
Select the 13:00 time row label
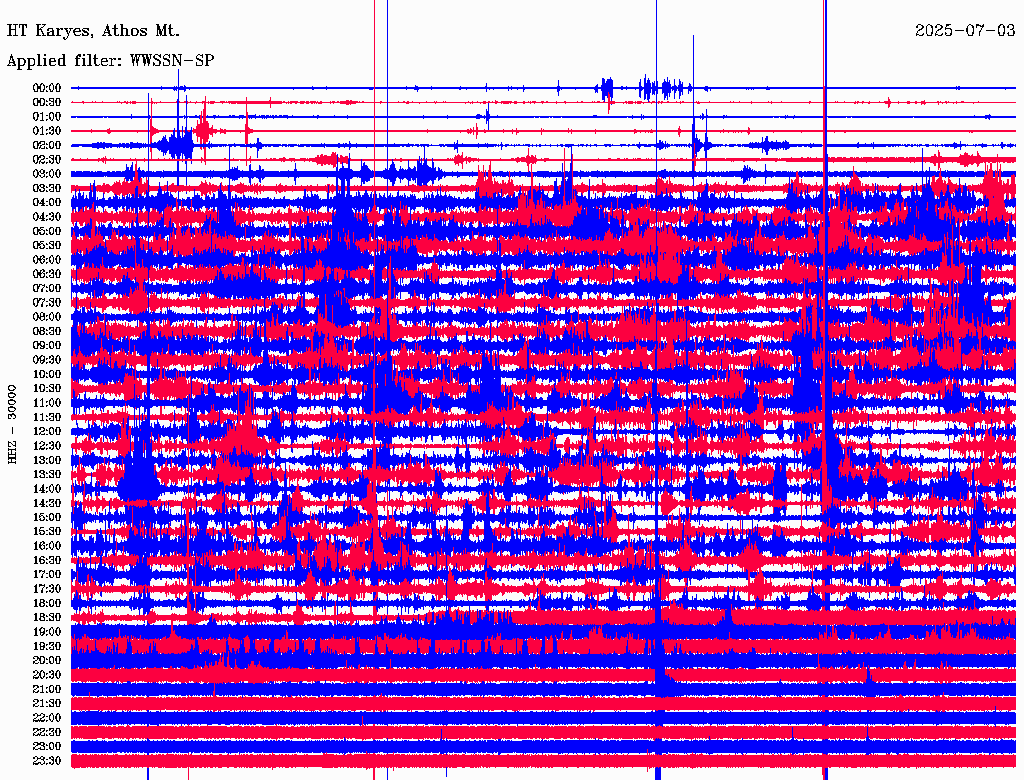tap(47, 461)
